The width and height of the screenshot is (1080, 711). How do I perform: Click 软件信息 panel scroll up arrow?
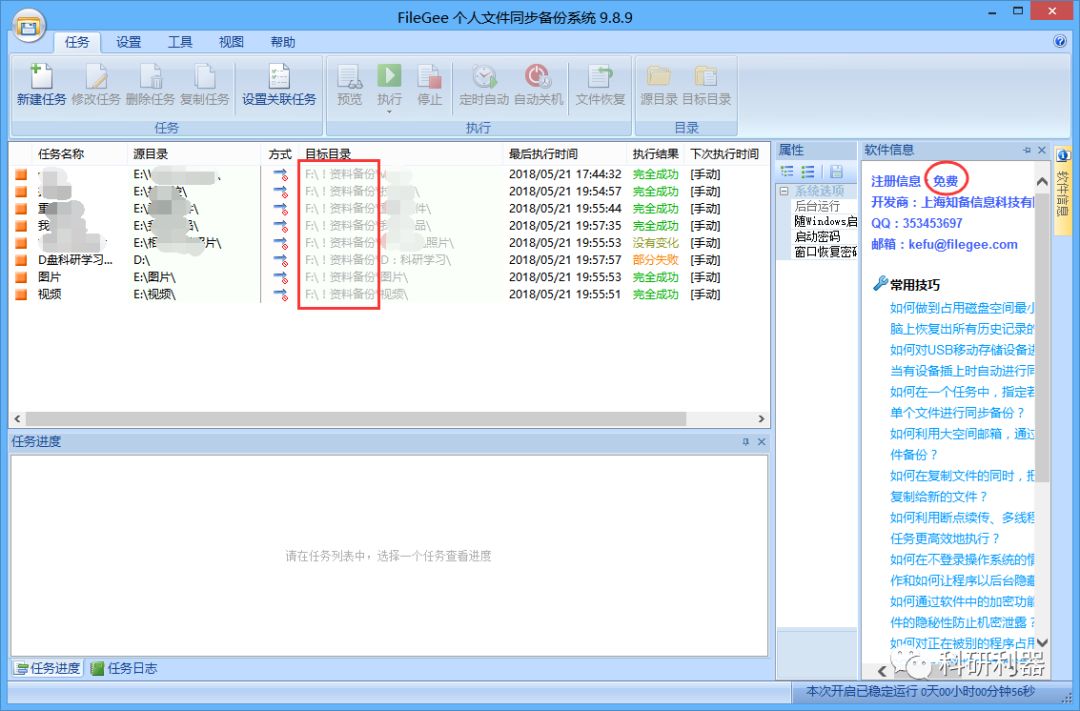pos(1042,181)
